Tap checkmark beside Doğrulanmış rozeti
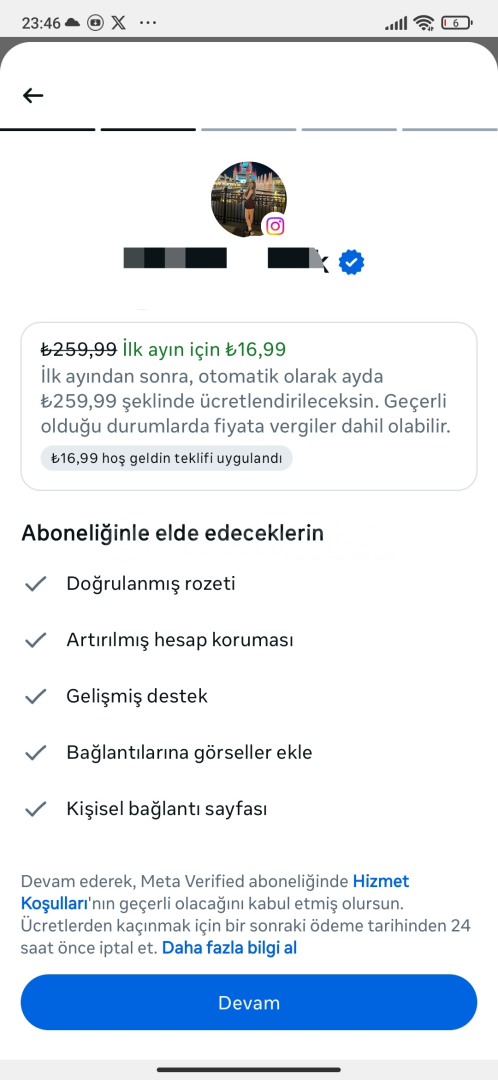The width and height of the screenshot is (498, 1080). 35,584
